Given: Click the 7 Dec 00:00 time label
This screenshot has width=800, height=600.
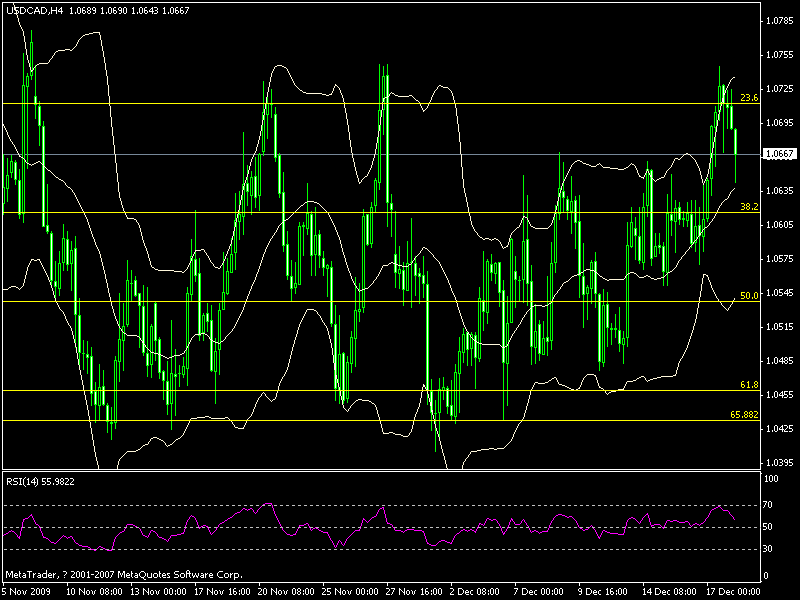Looking at the screenshot, I should pos(539,591).
